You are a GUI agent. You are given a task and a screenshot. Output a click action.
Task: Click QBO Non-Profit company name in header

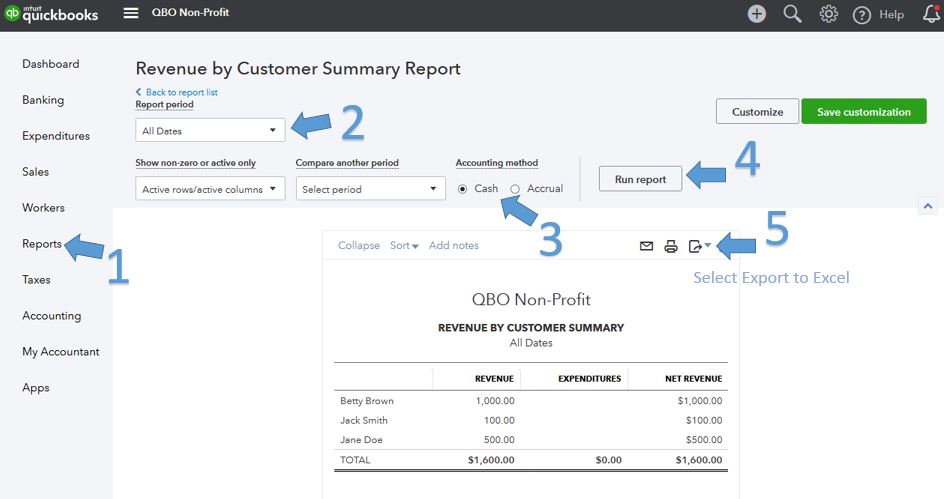point(190,12)
